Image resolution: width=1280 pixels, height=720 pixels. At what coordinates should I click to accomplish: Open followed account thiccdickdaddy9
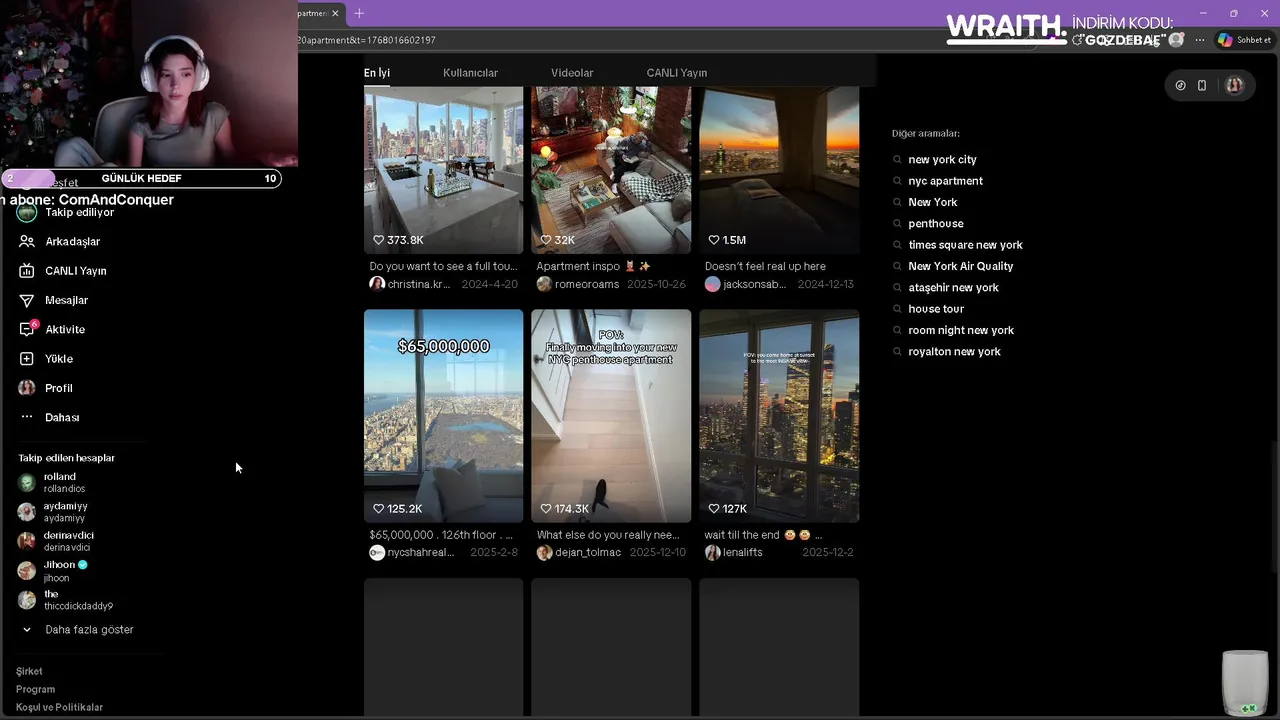[x=66, y=600]
